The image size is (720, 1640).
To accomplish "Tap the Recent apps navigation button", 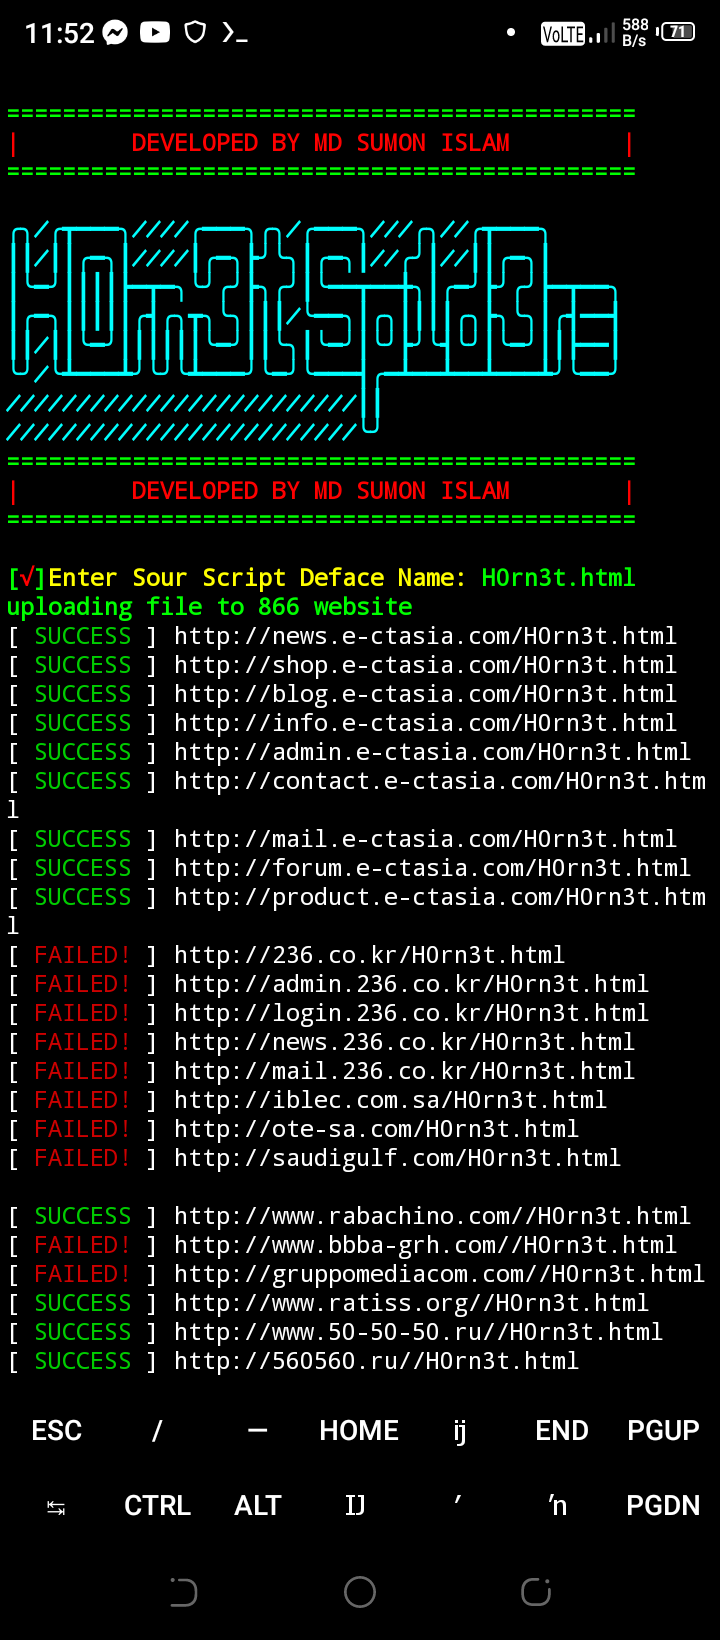I will 536,1591.
